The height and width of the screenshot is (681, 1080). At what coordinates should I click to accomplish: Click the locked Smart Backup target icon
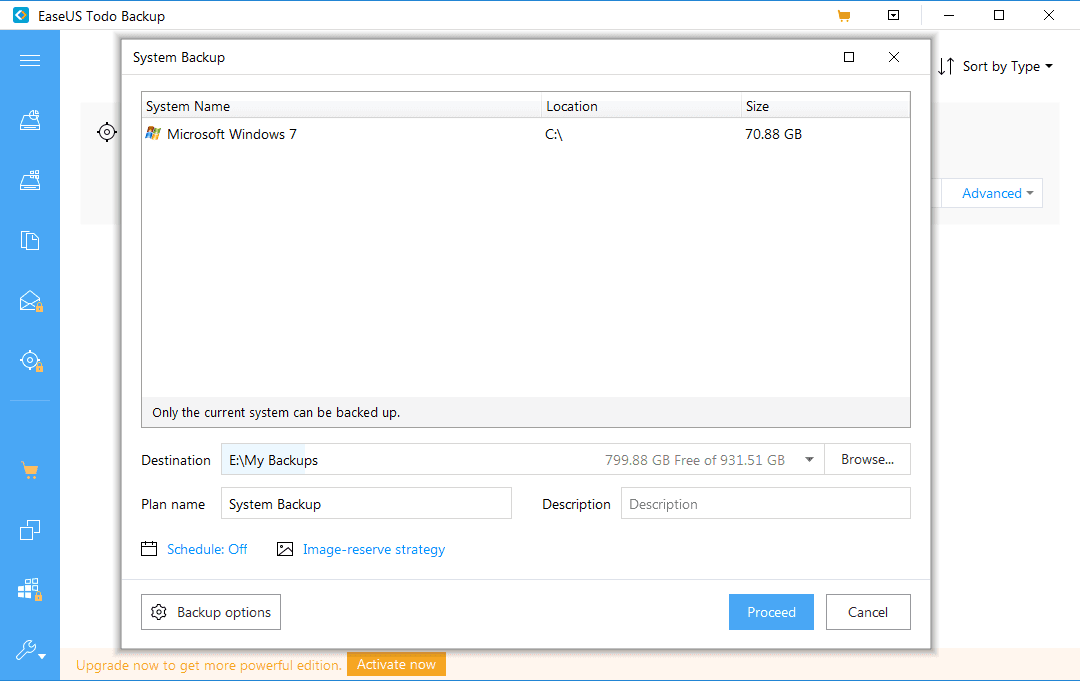30,361
